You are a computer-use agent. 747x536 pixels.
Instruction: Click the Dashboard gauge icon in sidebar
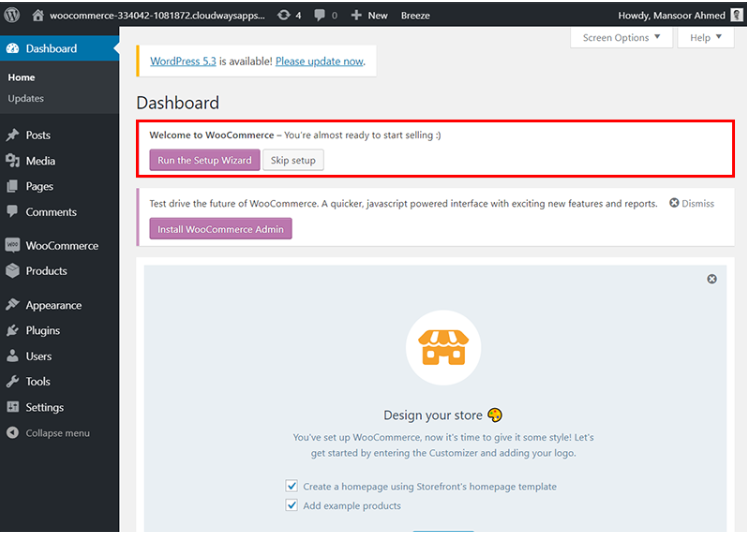(13, 48)
